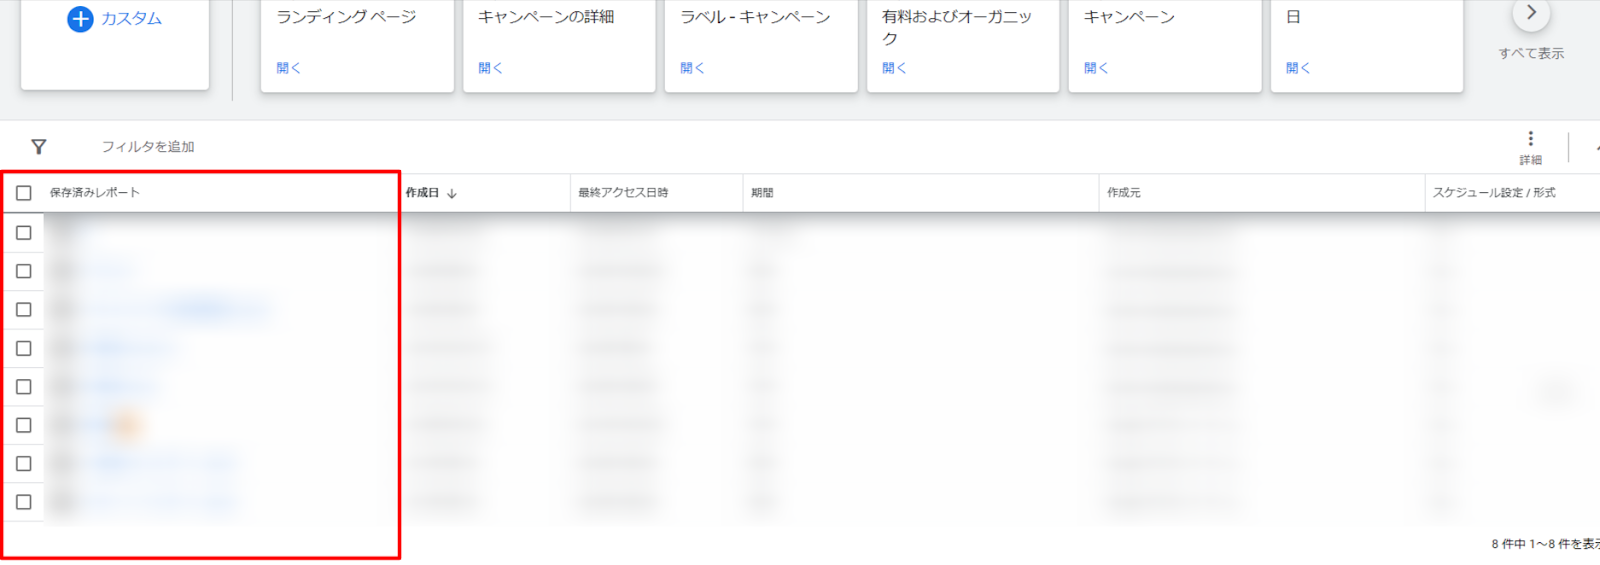Viewport: 1600px width, 565px height.
Task: Open the three-dot 詳細 menu icon
Action: coord(1530,139)
